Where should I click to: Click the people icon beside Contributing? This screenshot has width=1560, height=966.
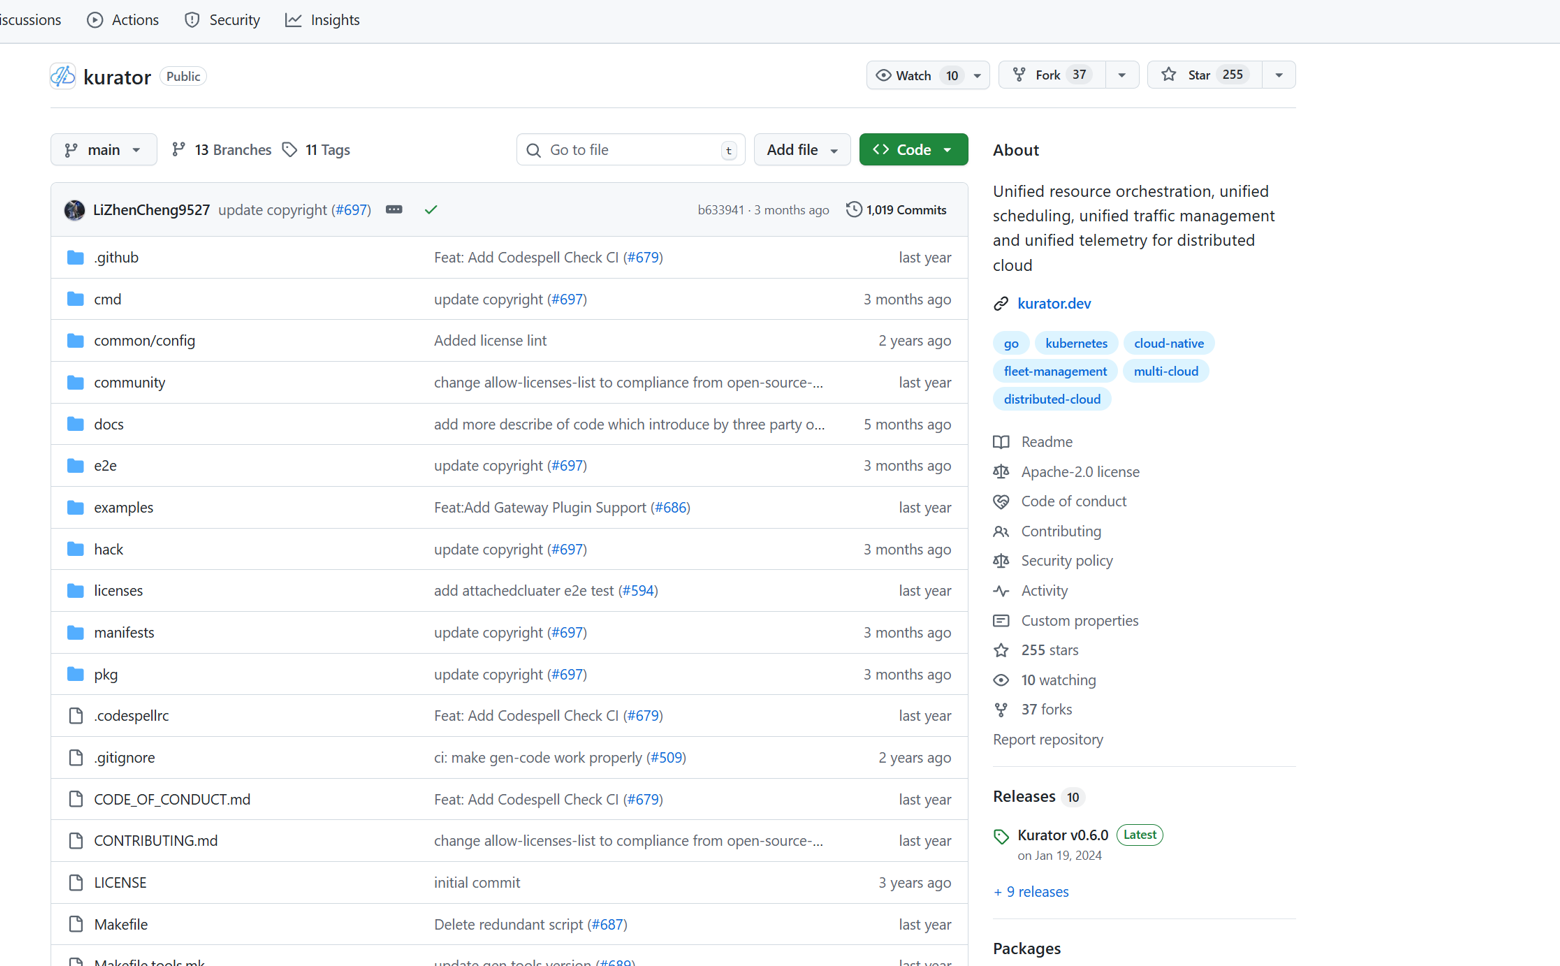pyautogui.click(x=1001, y=532)
